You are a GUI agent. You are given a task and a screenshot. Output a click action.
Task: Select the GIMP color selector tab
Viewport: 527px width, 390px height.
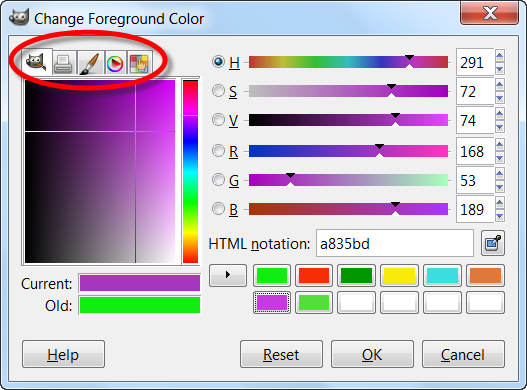[37, 63]
